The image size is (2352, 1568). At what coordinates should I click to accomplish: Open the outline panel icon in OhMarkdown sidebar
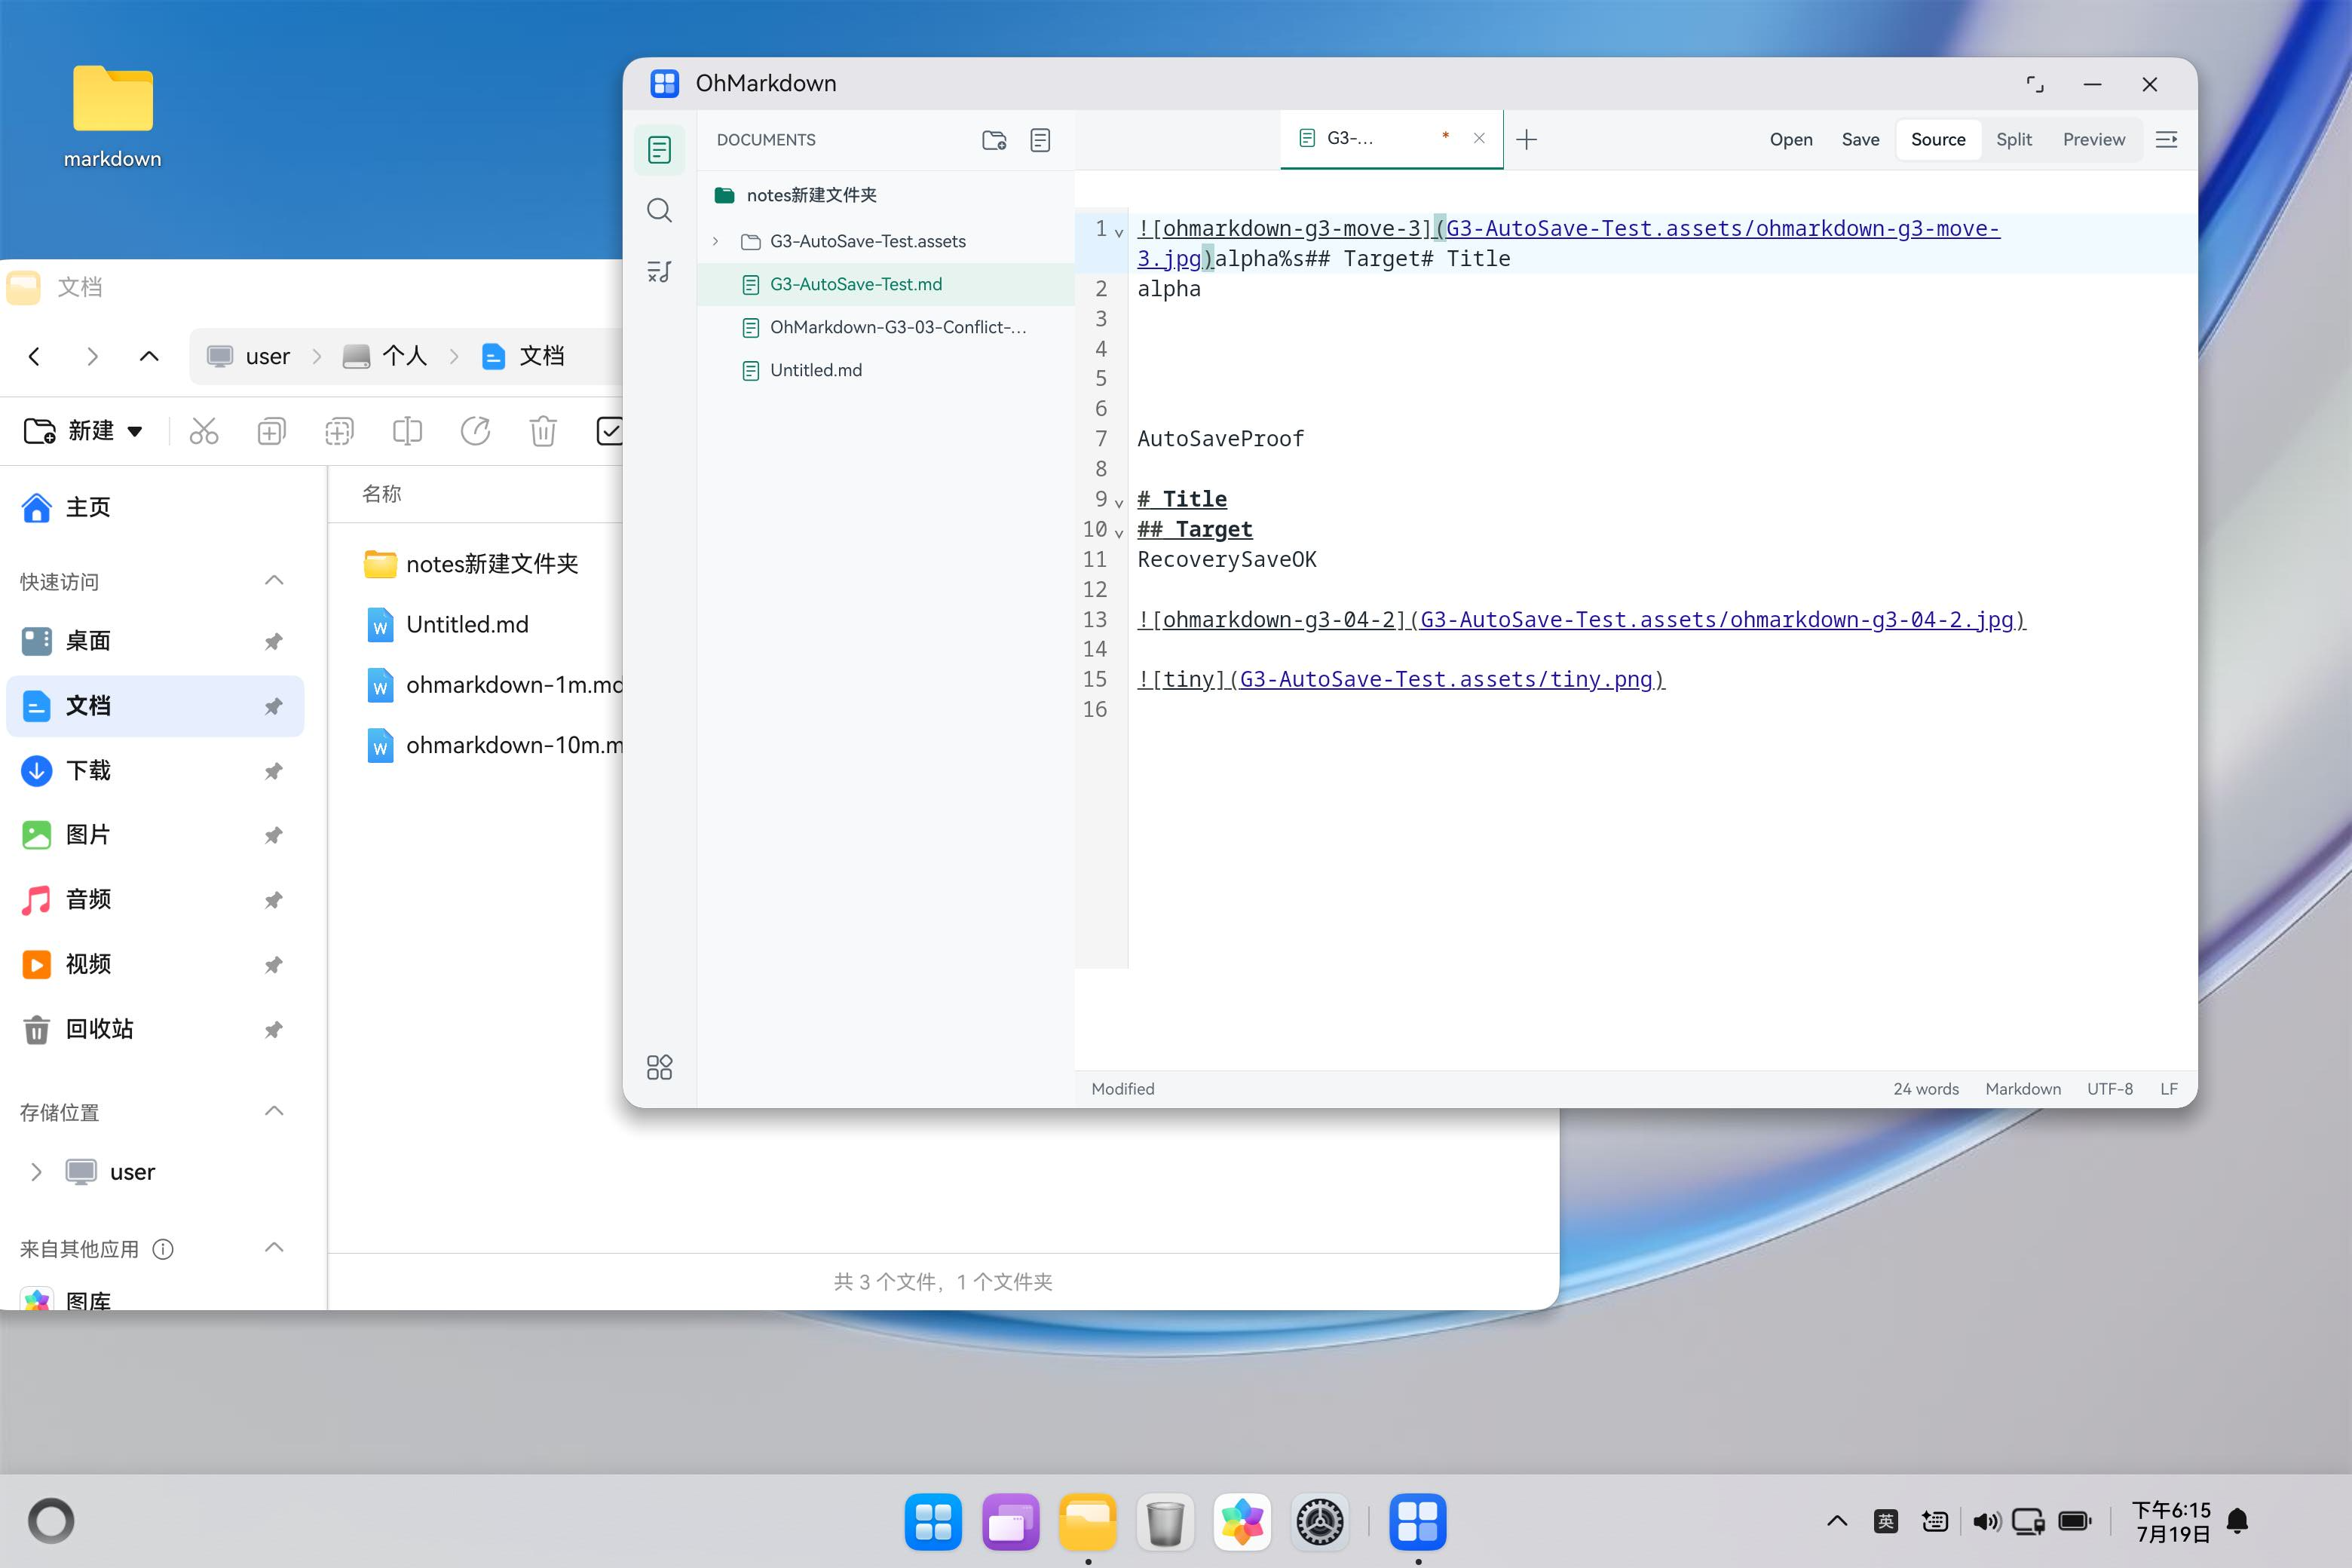[x=659, y=271]
